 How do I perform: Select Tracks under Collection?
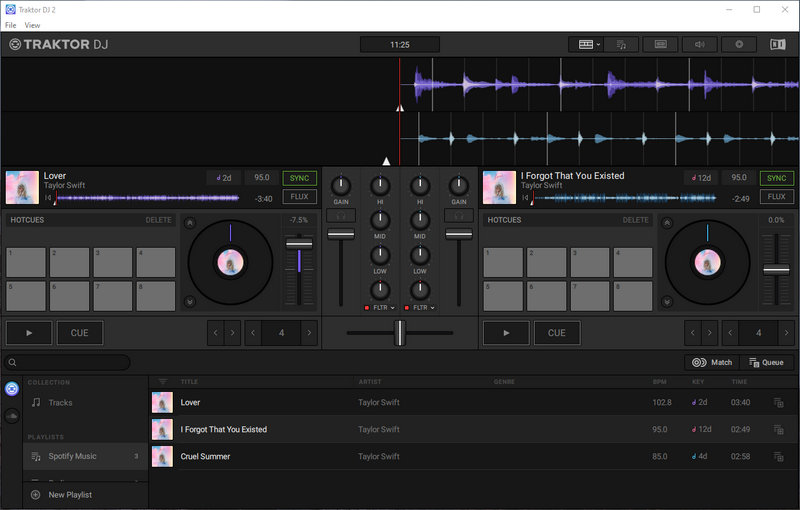click(x=86, y=403)
